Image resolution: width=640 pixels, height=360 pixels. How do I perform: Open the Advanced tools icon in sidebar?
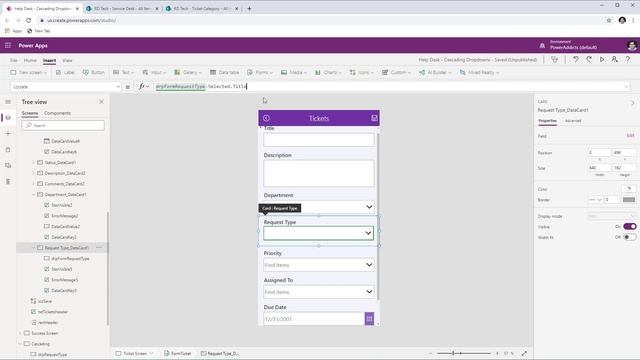8,181
